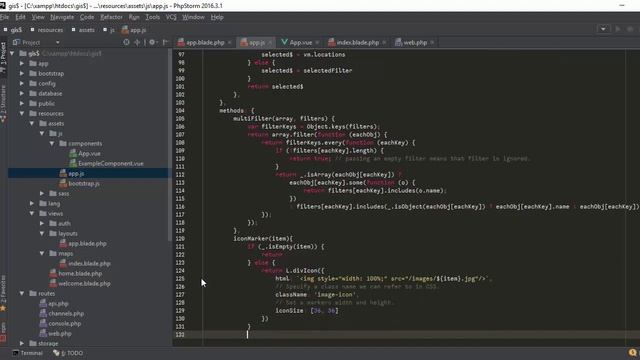Open the Navigate menu

tap(62, 17)
